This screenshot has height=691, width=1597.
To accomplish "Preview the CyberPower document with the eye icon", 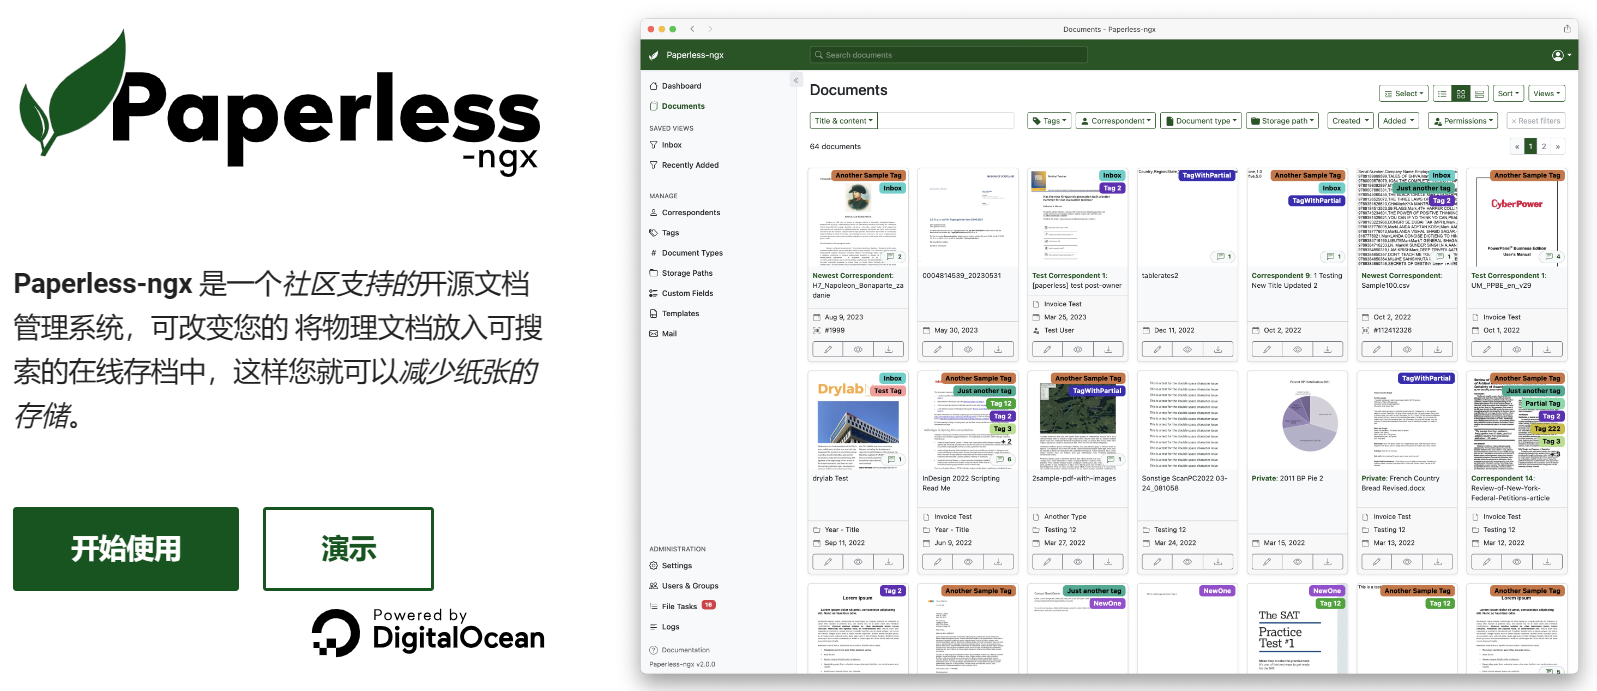I will point(1517,349).
